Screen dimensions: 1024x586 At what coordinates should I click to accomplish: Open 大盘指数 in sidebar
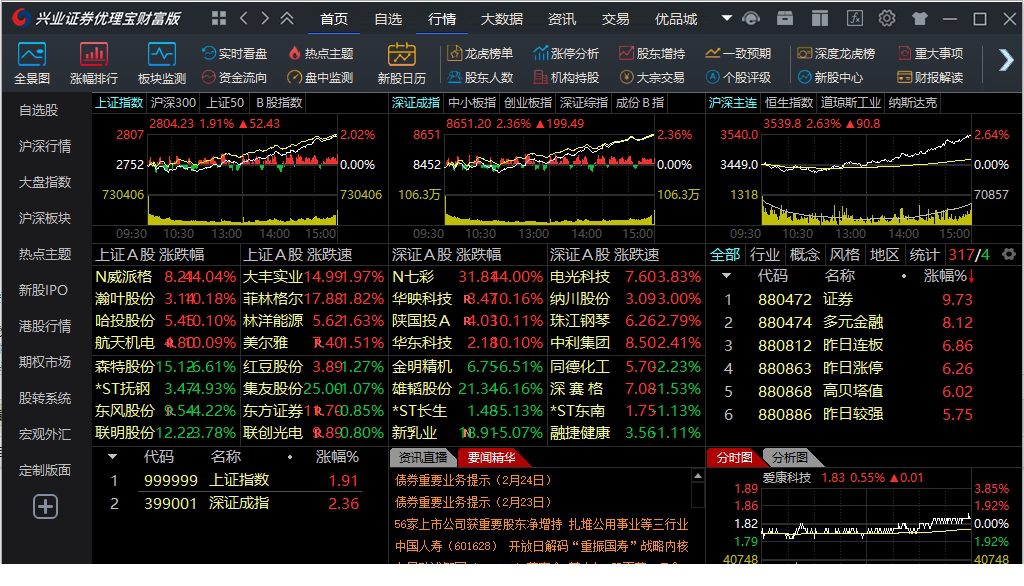44,182
